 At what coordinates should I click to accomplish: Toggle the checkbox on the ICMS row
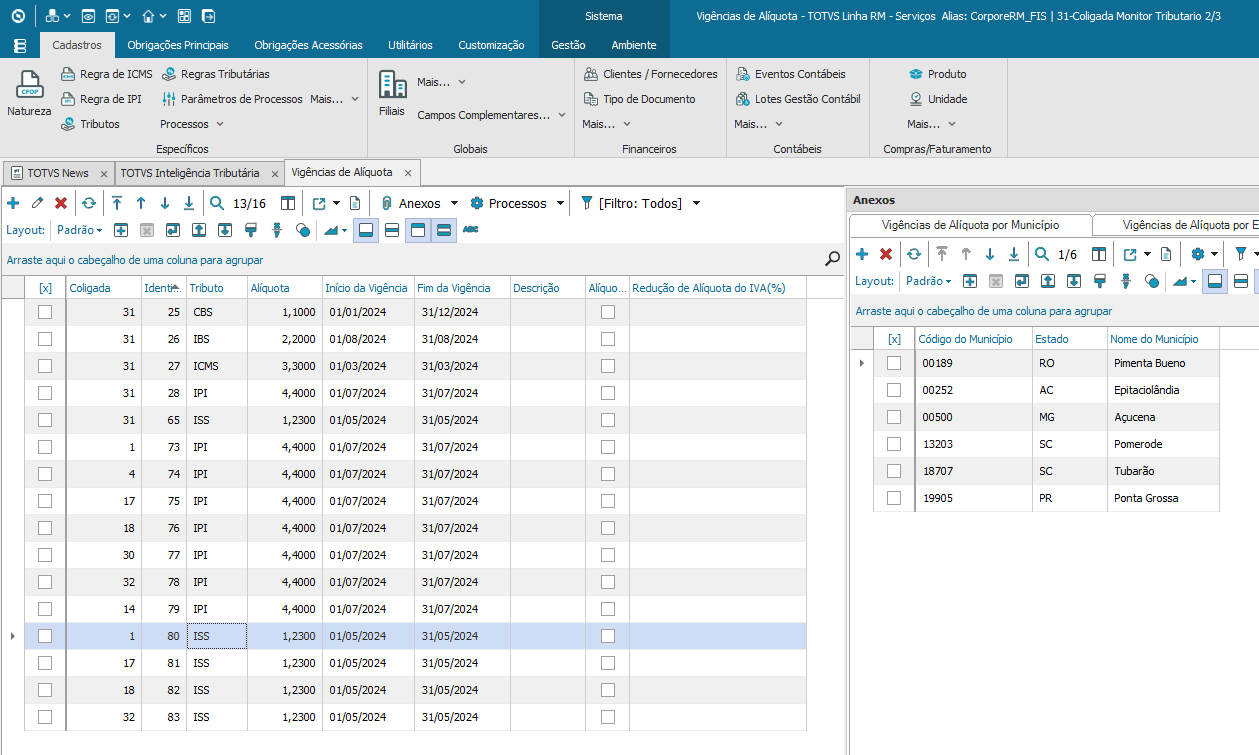45,366
